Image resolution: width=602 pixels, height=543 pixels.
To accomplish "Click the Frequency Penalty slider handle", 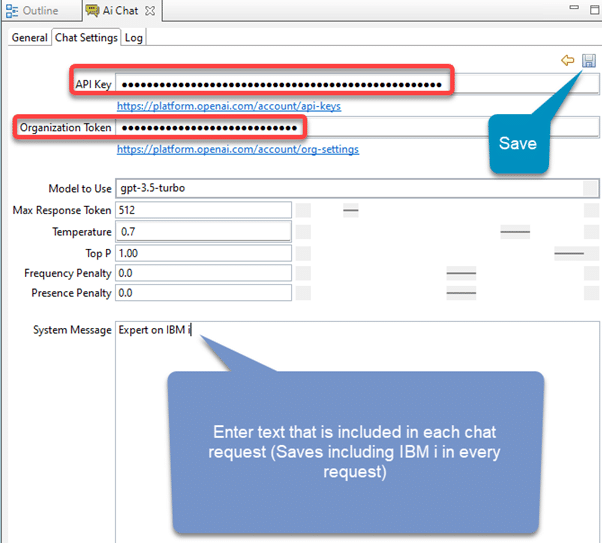I will 461,273.
